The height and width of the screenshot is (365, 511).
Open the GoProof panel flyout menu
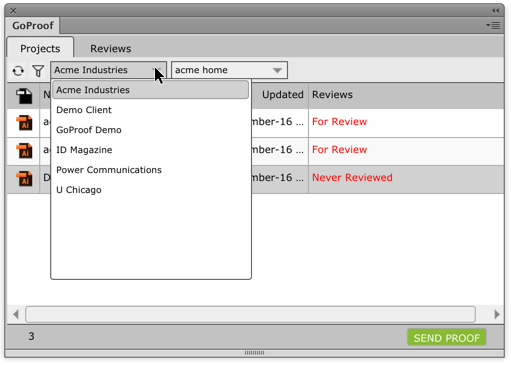pos(493,25)
